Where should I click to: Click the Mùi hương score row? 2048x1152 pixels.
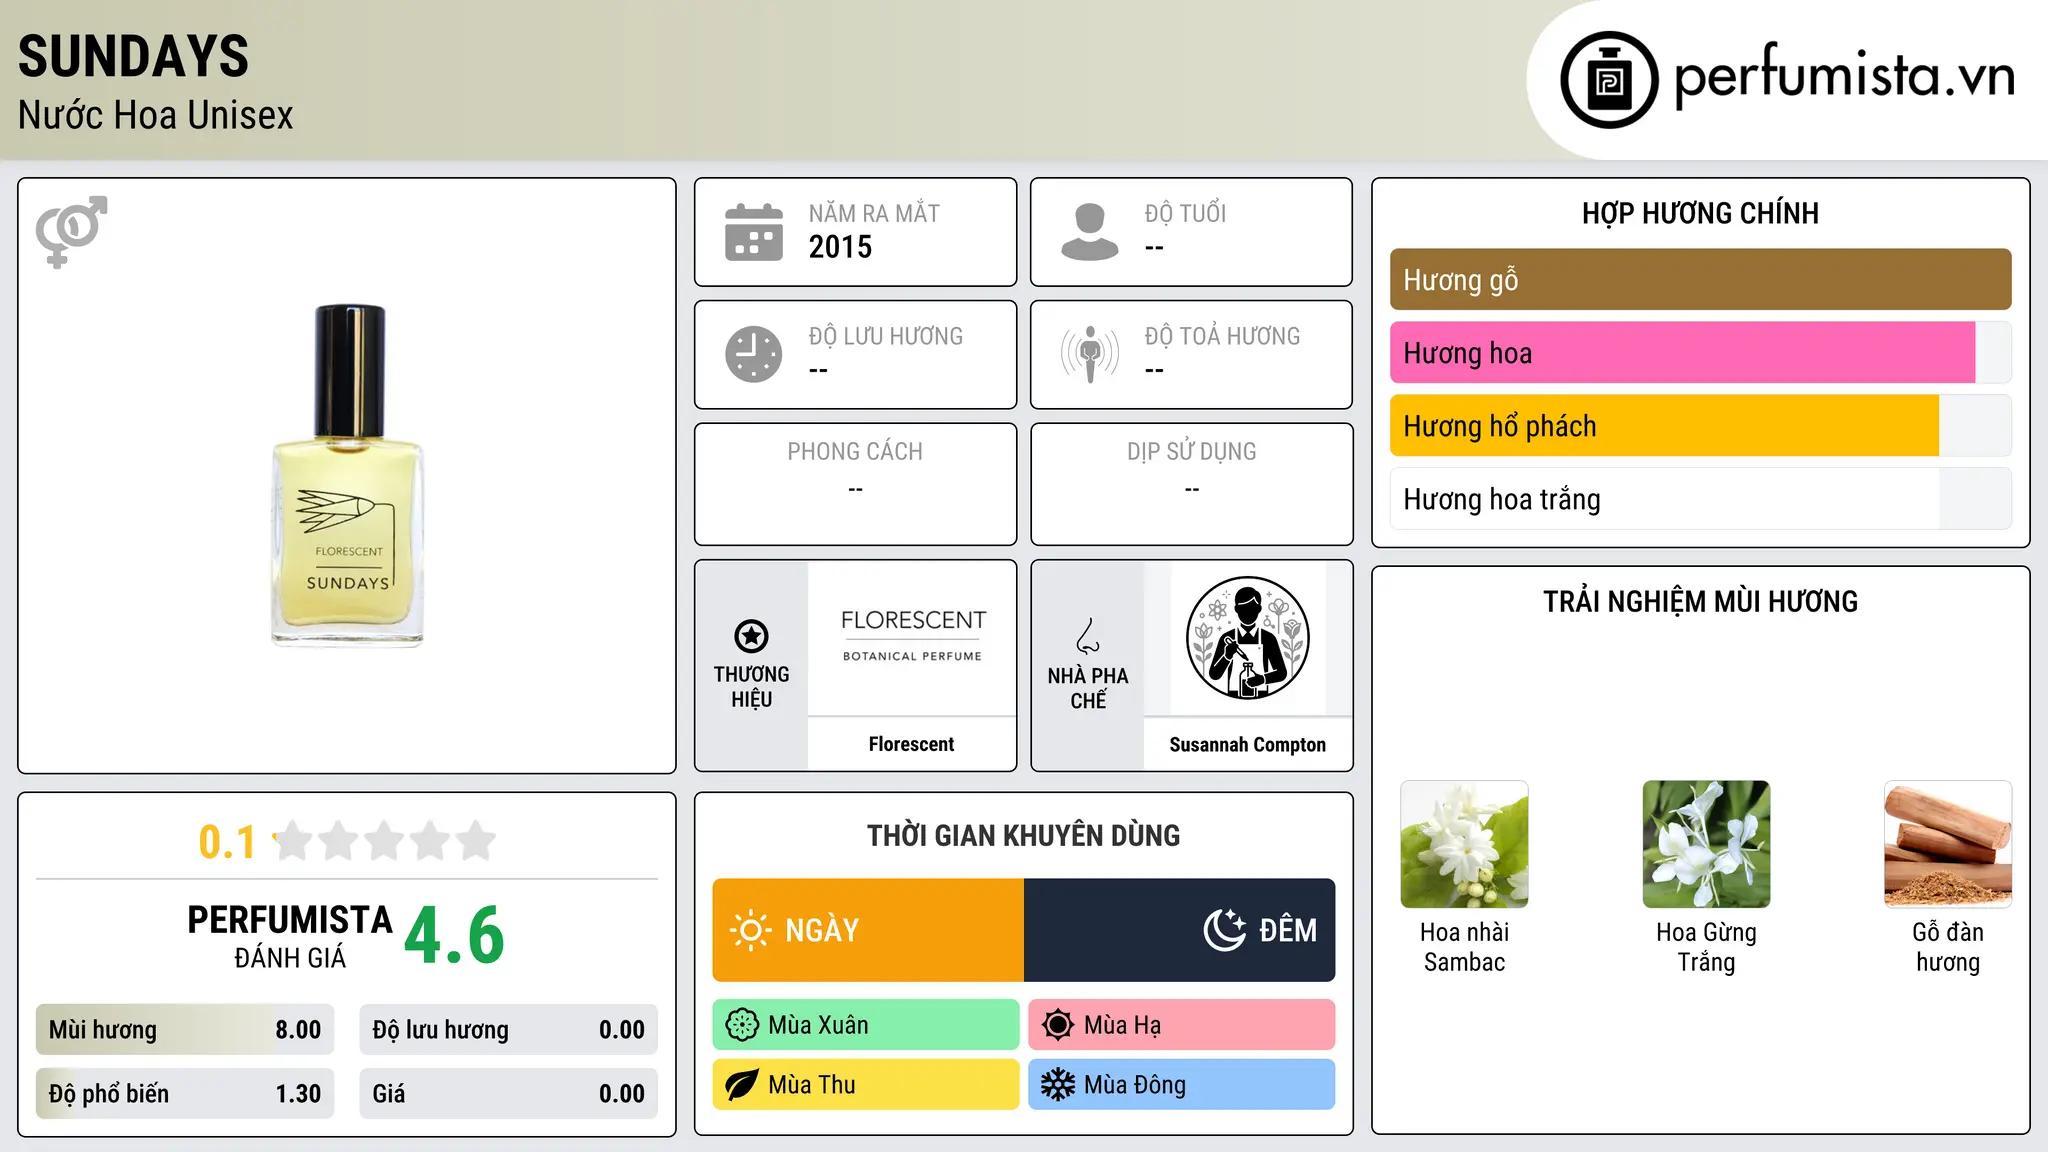click(x=185, y=1030)
